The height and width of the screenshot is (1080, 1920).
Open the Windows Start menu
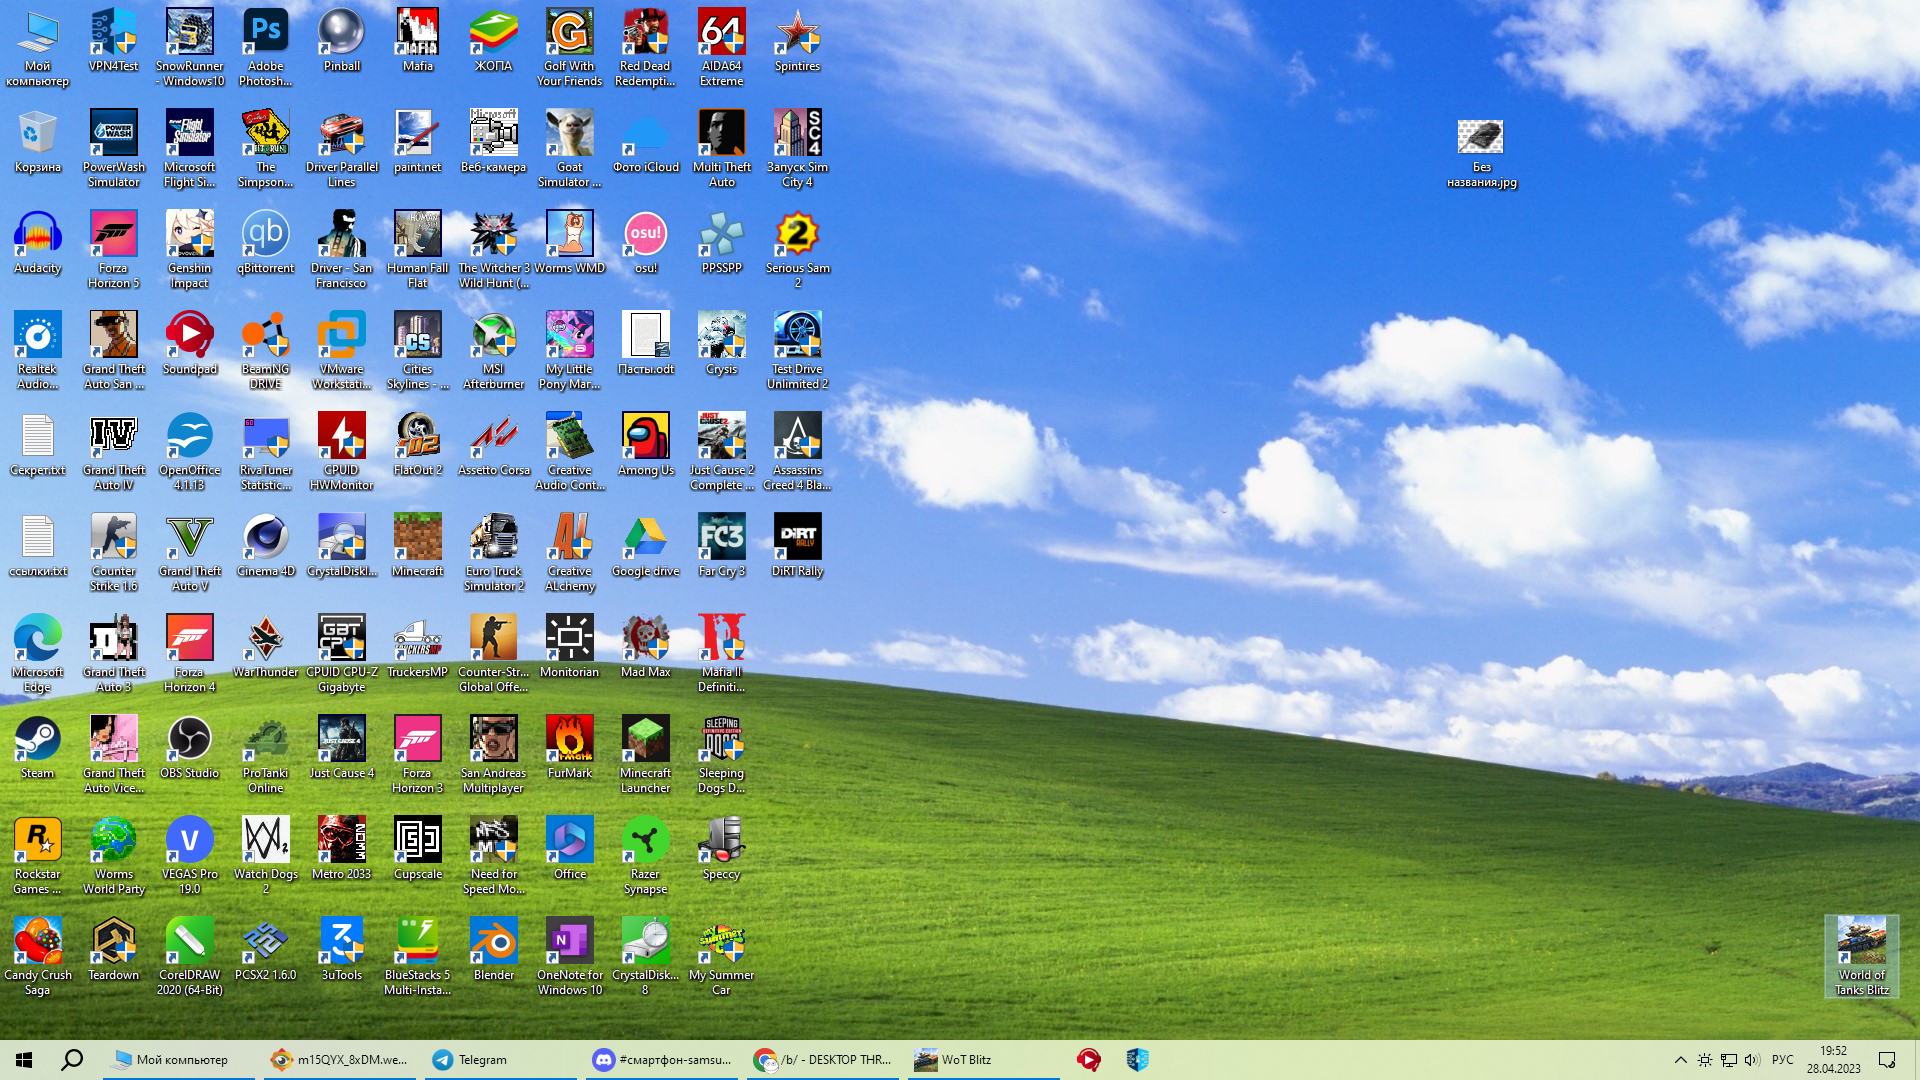[x=24, y=1059]
